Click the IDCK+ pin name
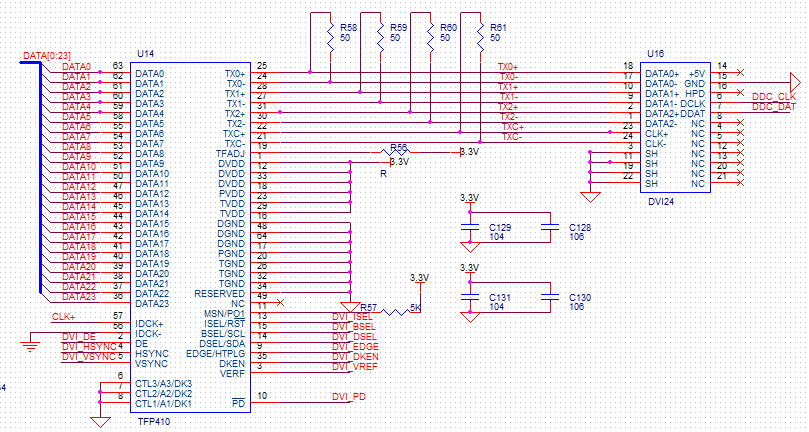Viewport: 809px width, 432px height. (149, 324)
